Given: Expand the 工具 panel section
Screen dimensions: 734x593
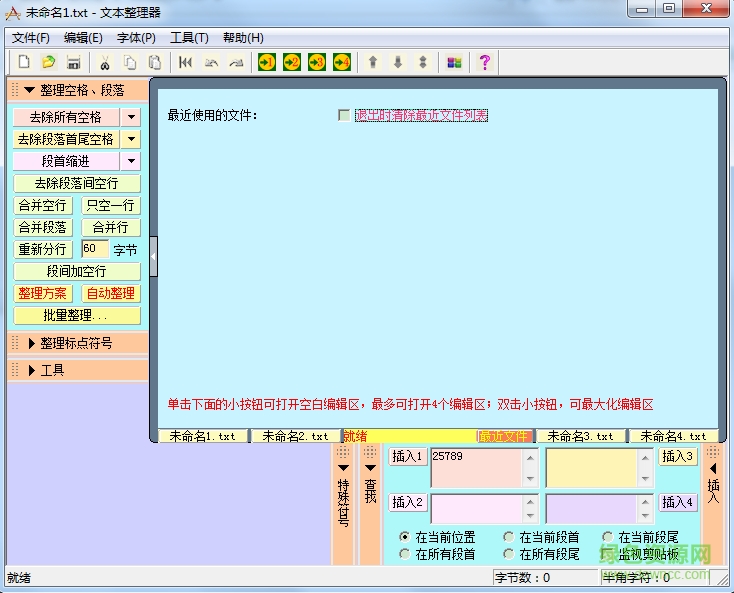Looking at the screenshot, I should pyautogui.click(x=52, y=370).
